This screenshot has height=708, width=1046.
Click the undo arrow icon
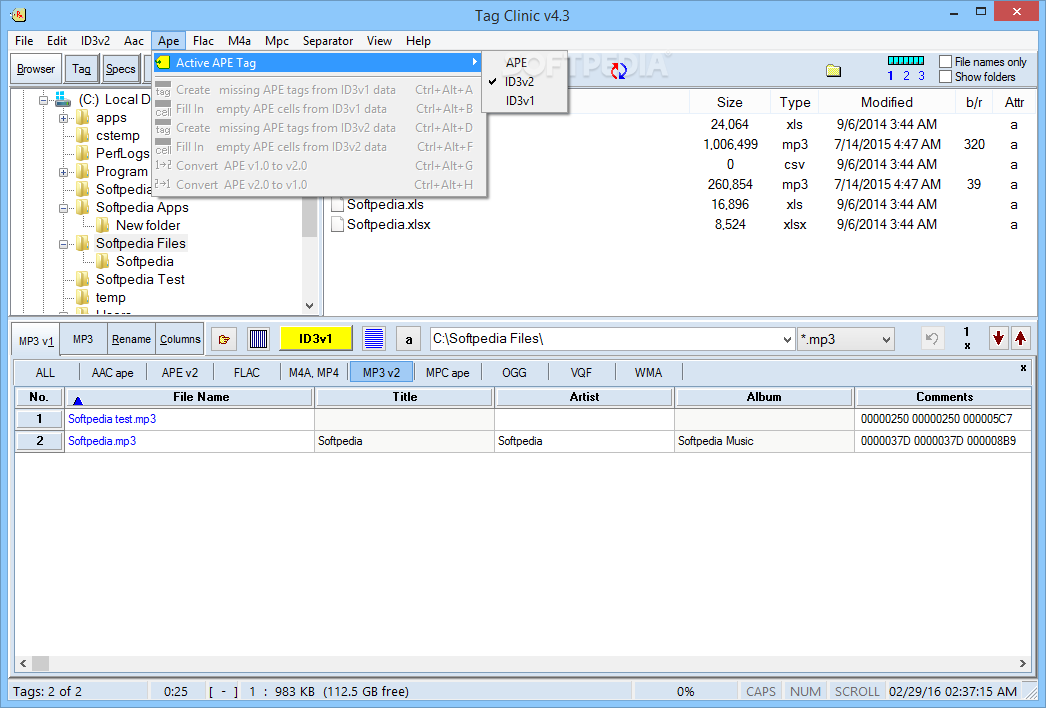(933, 339)
